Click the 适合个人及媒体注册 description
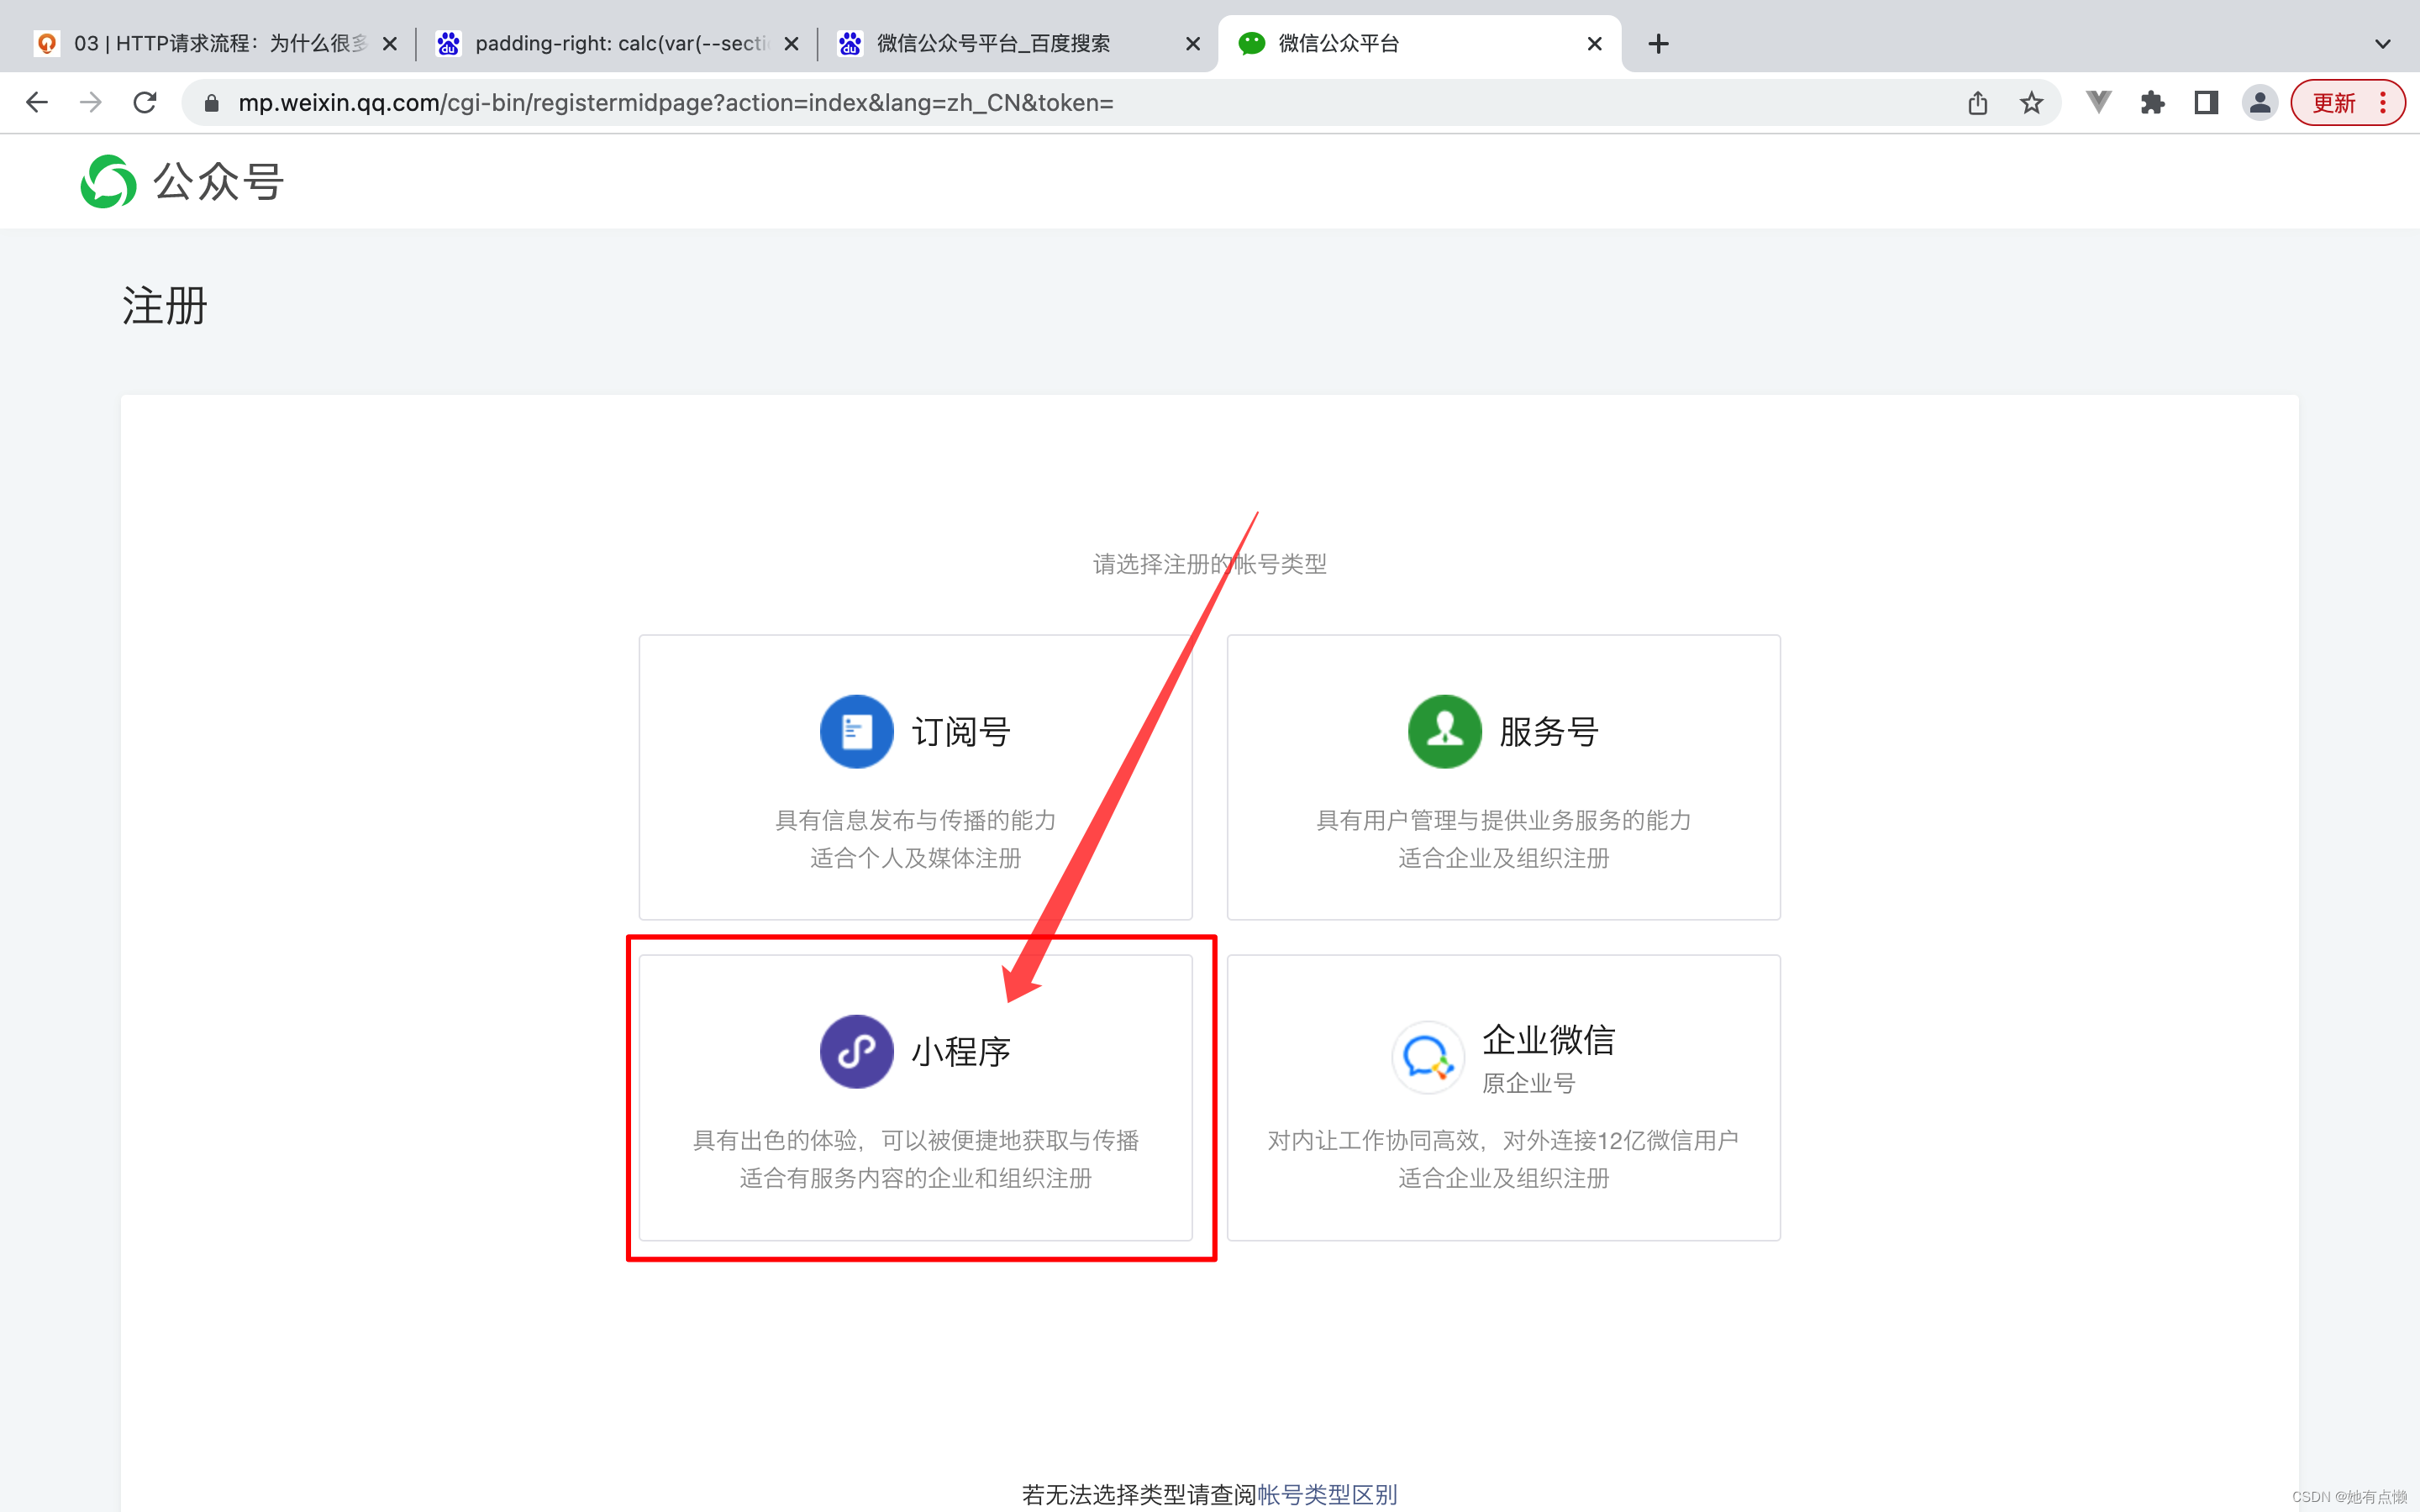 coord(916,858)
